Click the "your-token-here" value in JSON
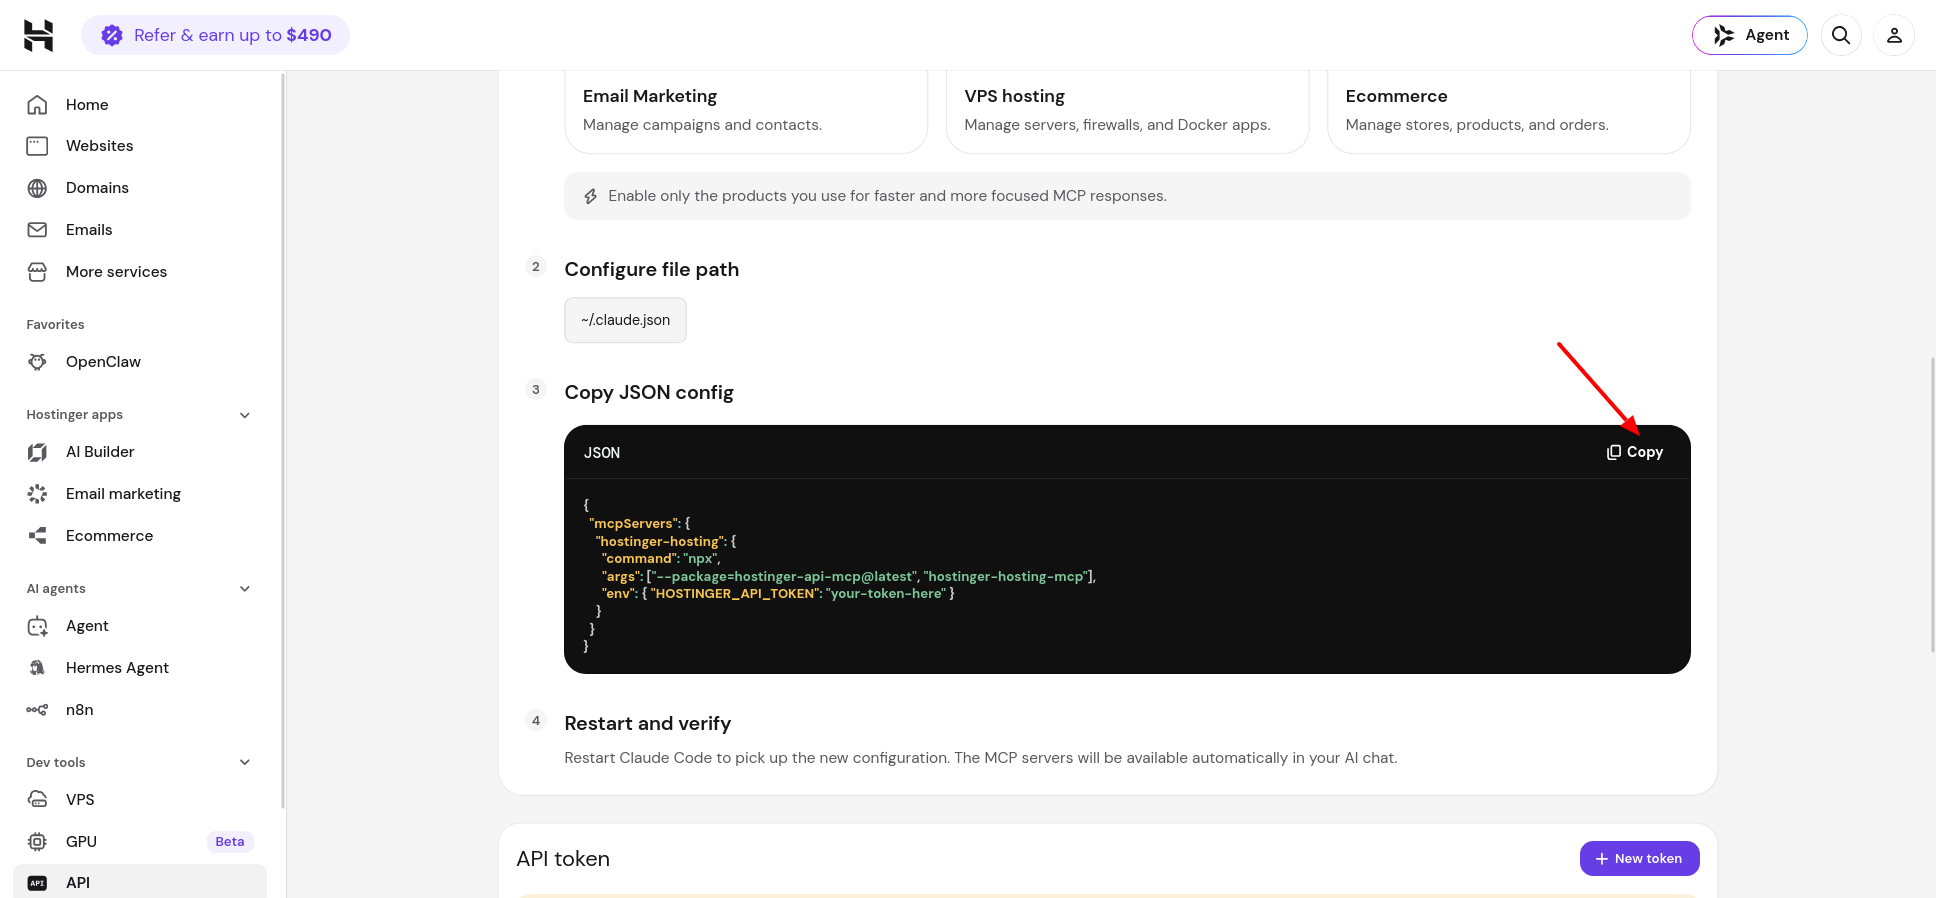 [x=886, y=594]
